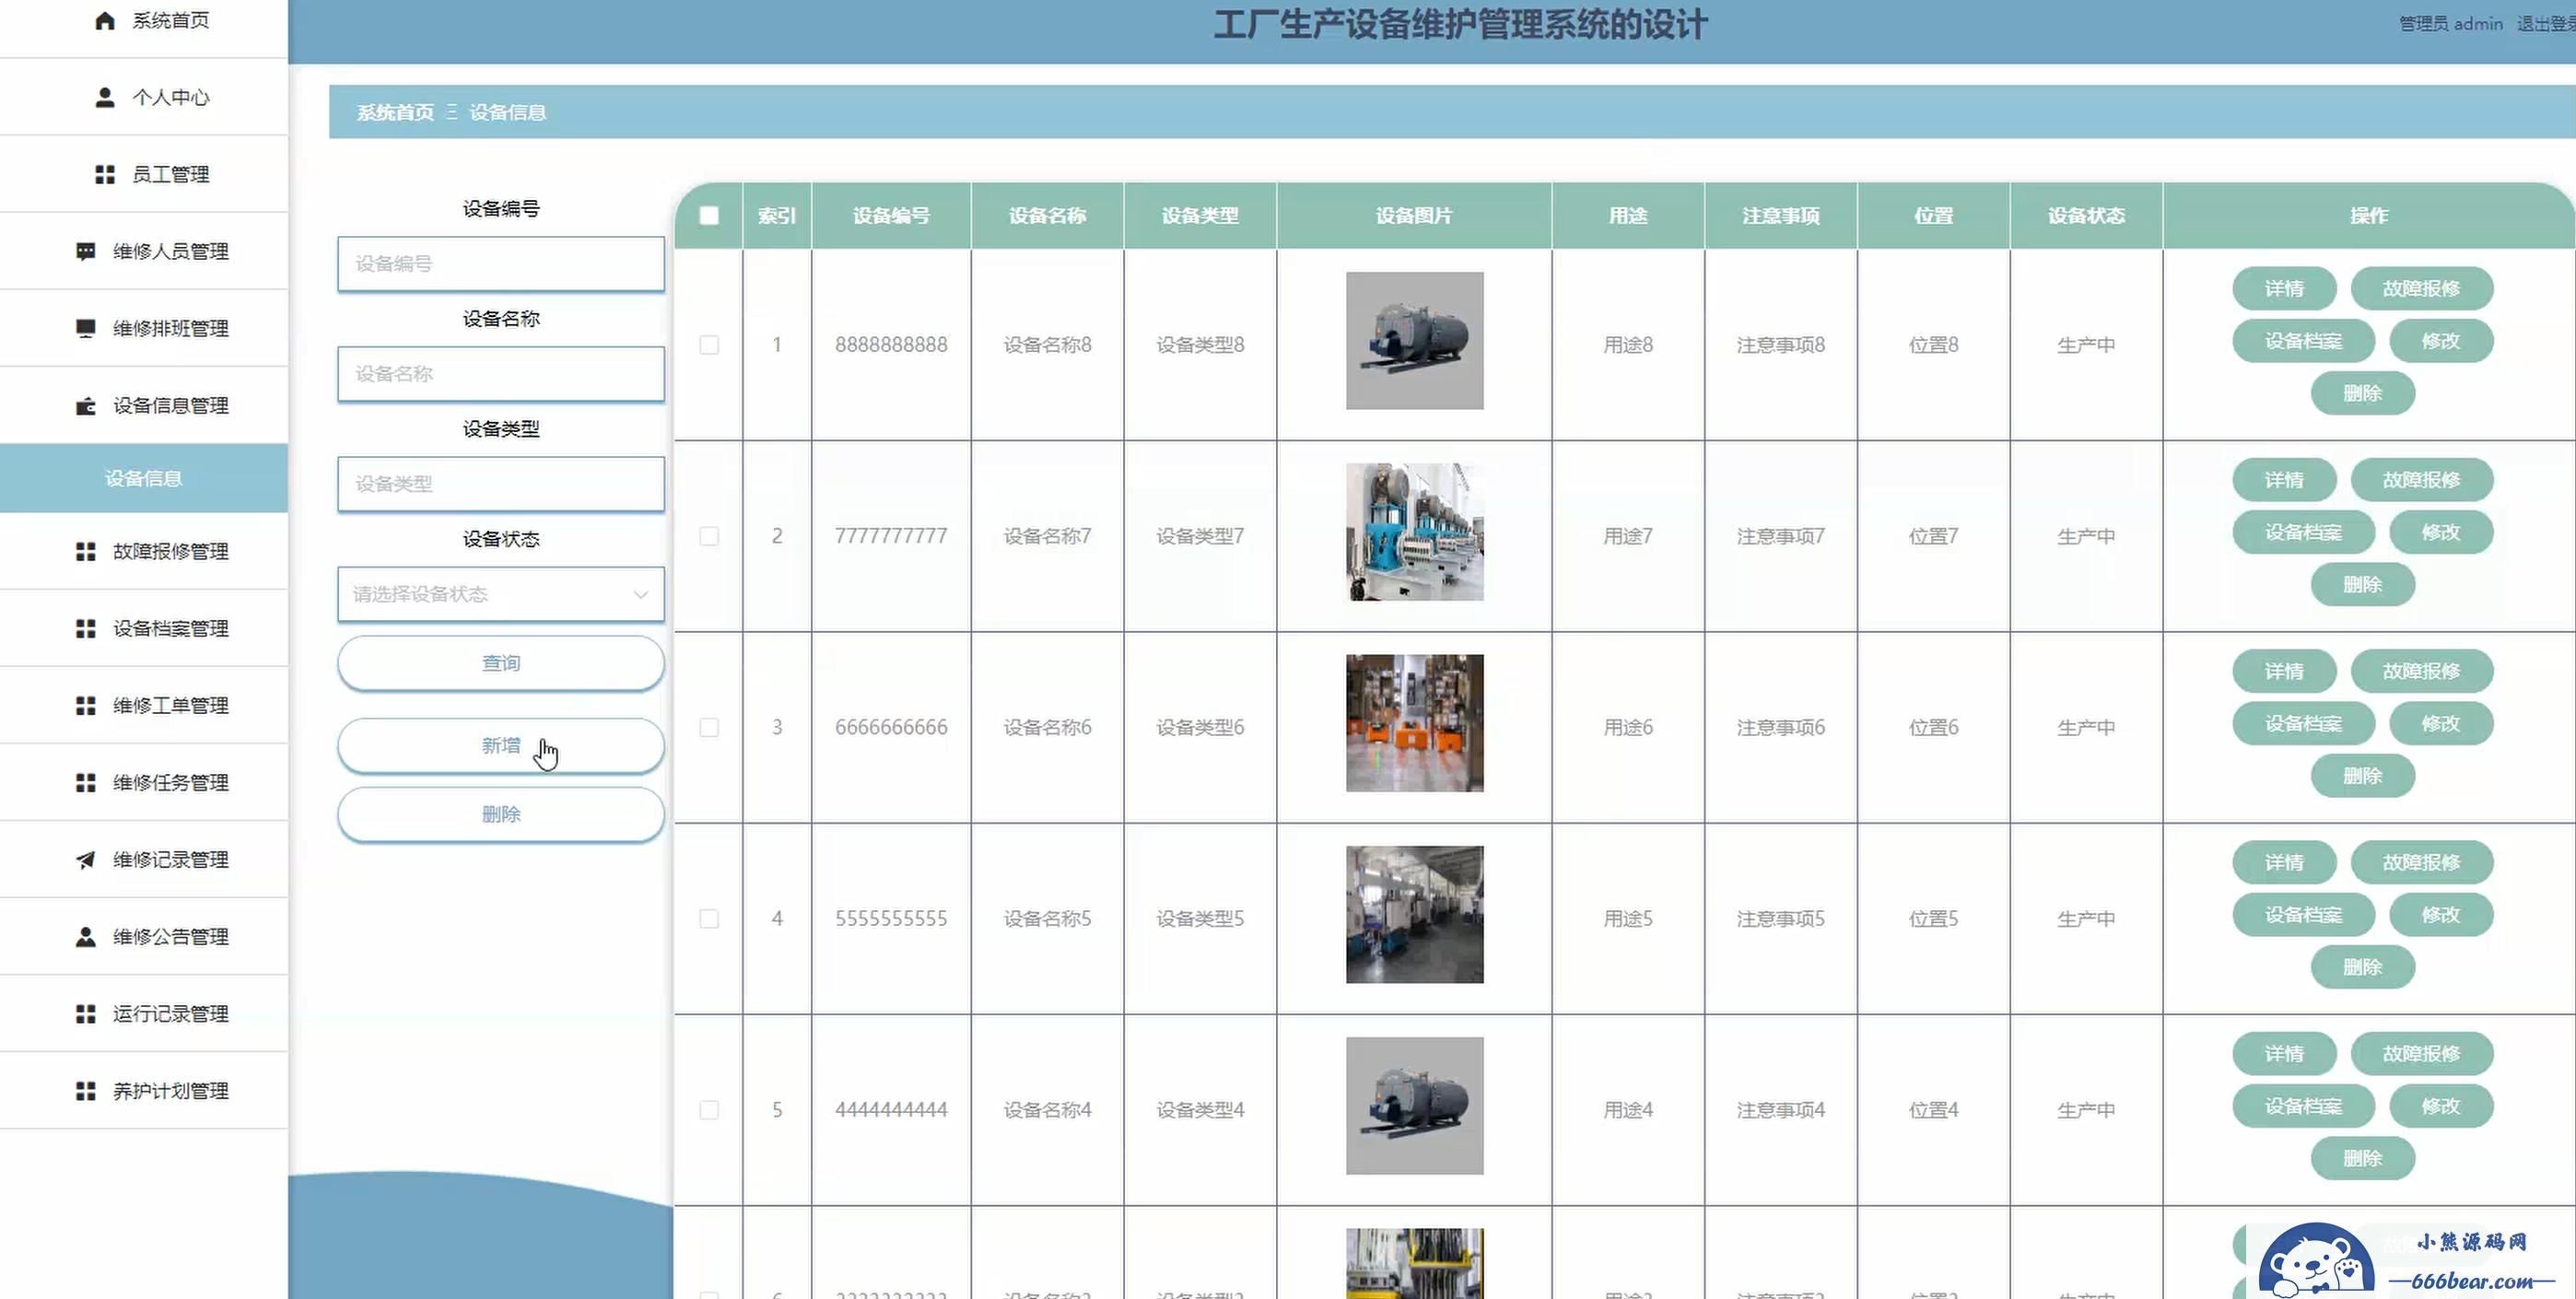Click the user icon beside 维修公告管理
Viewport: 2576px width, 1299px height.
click(86, 936)
